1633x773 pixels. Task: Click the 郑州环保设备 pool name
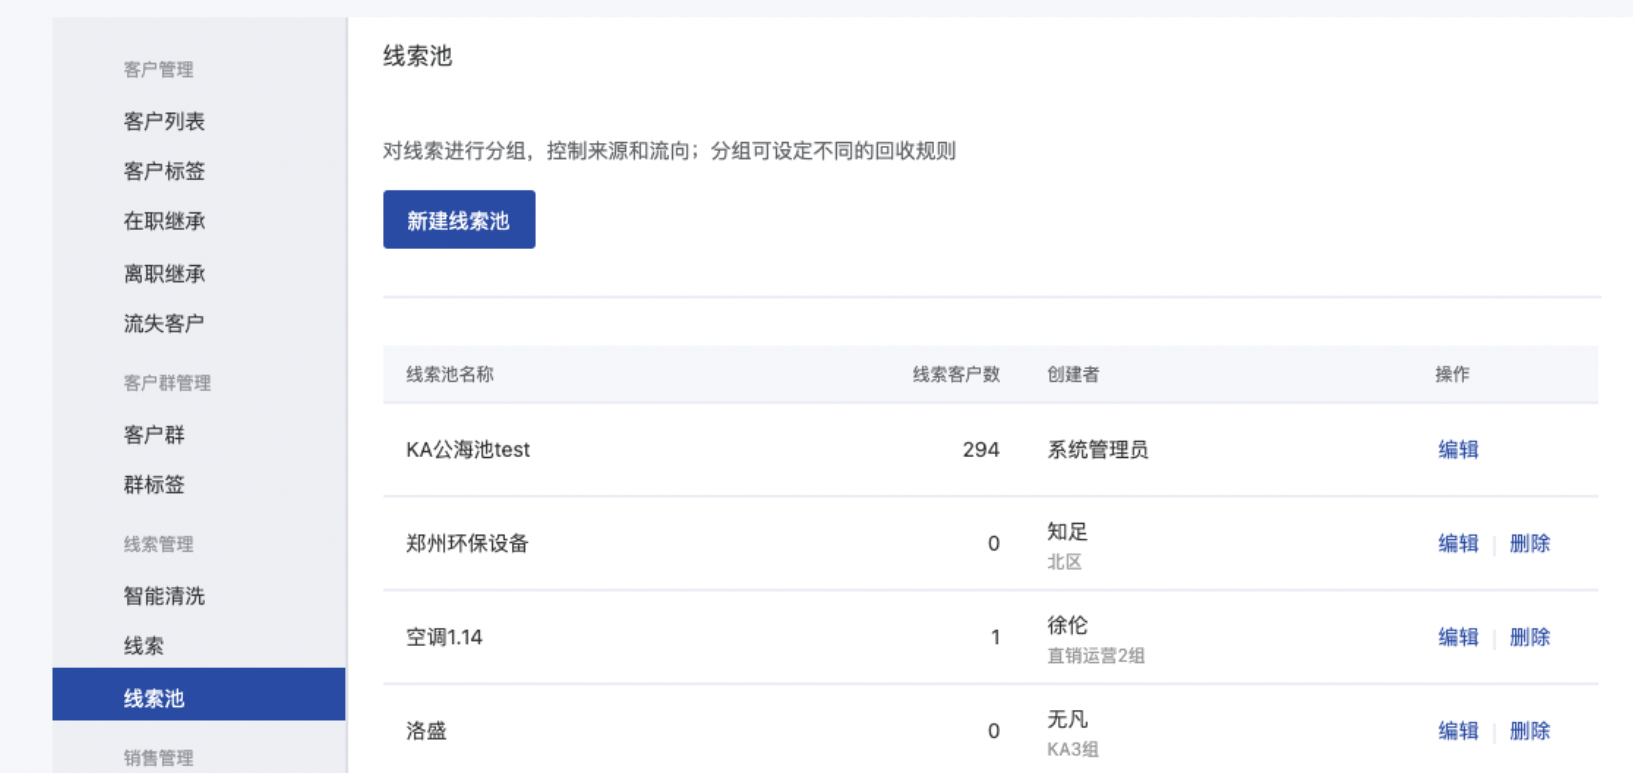[x=467, y=544]
